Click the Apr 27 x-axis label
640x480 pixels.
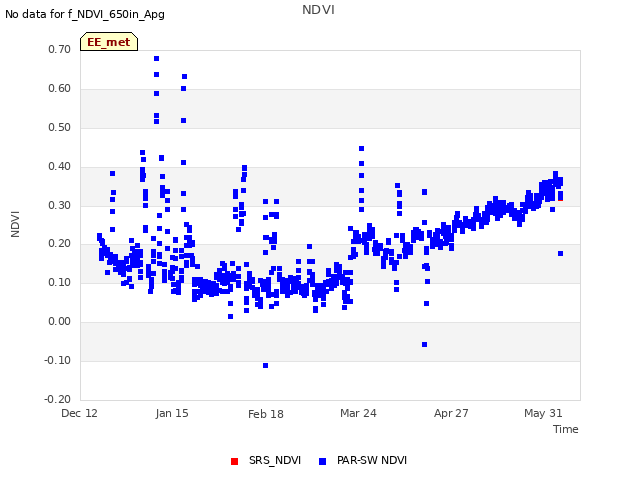tap(451, 413)
